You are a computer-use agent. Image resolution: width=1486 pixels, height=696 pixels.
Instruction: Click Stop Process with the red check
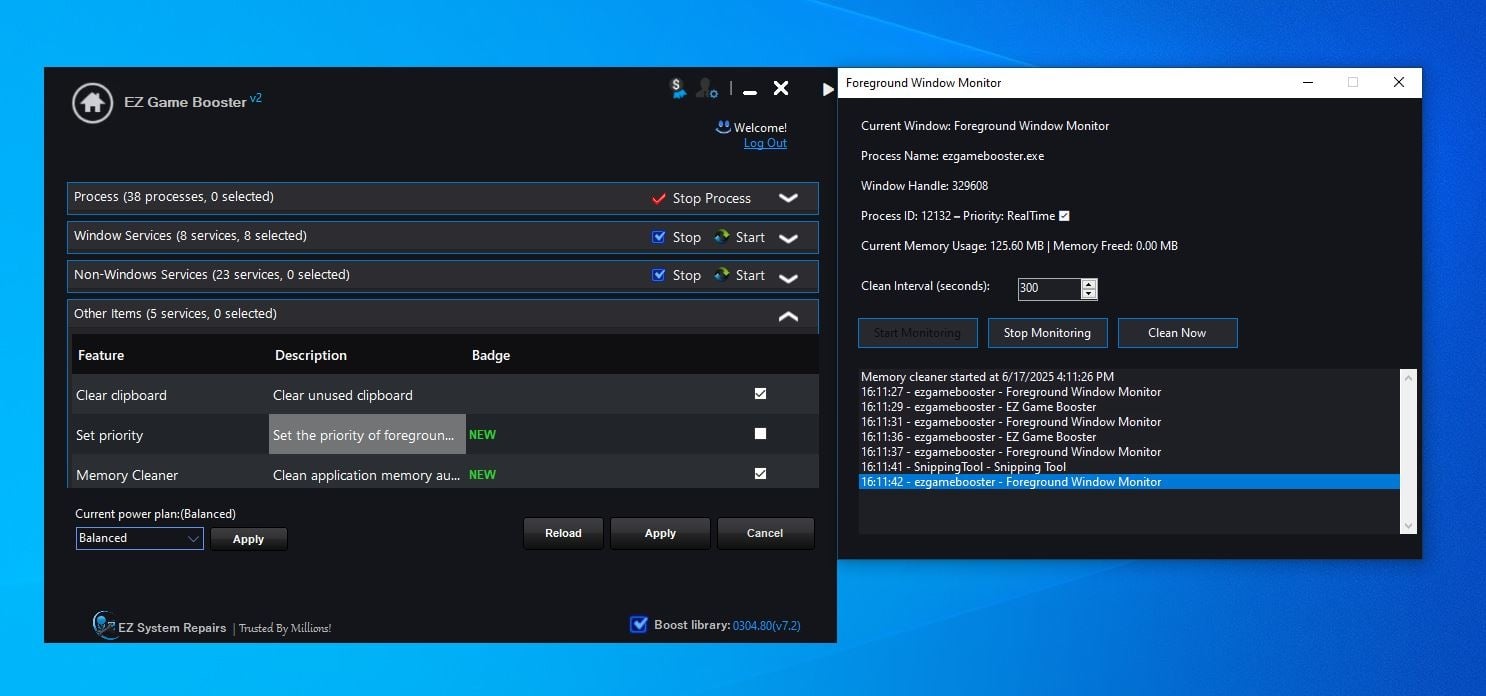point(701,198)
